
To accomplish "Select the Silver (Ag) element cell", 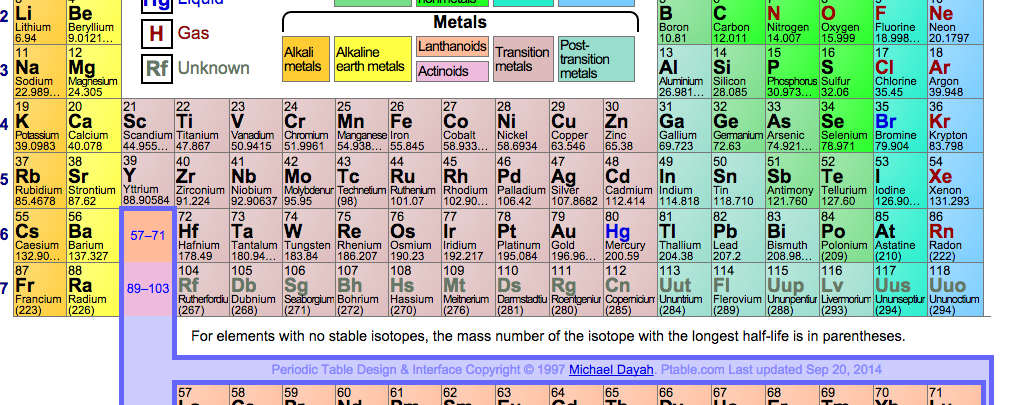I will click(577, 181).
